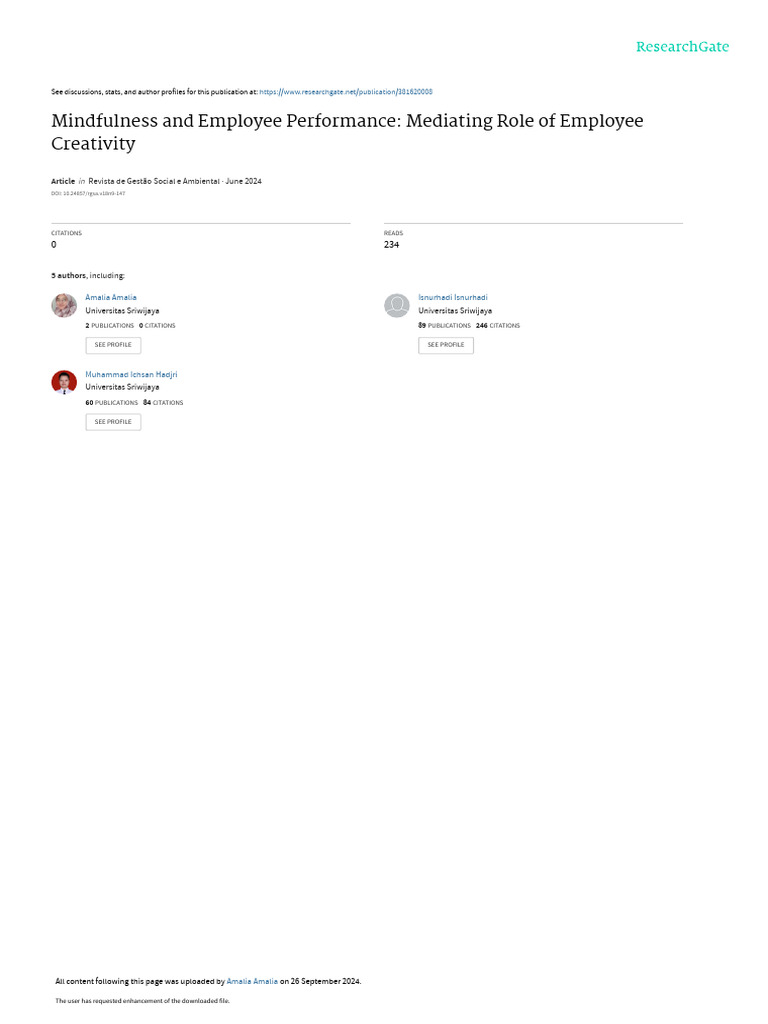Click the 246 citations stat for Isnurhadi
This screenshot has width=768, height=1024.
pos(498,325)
